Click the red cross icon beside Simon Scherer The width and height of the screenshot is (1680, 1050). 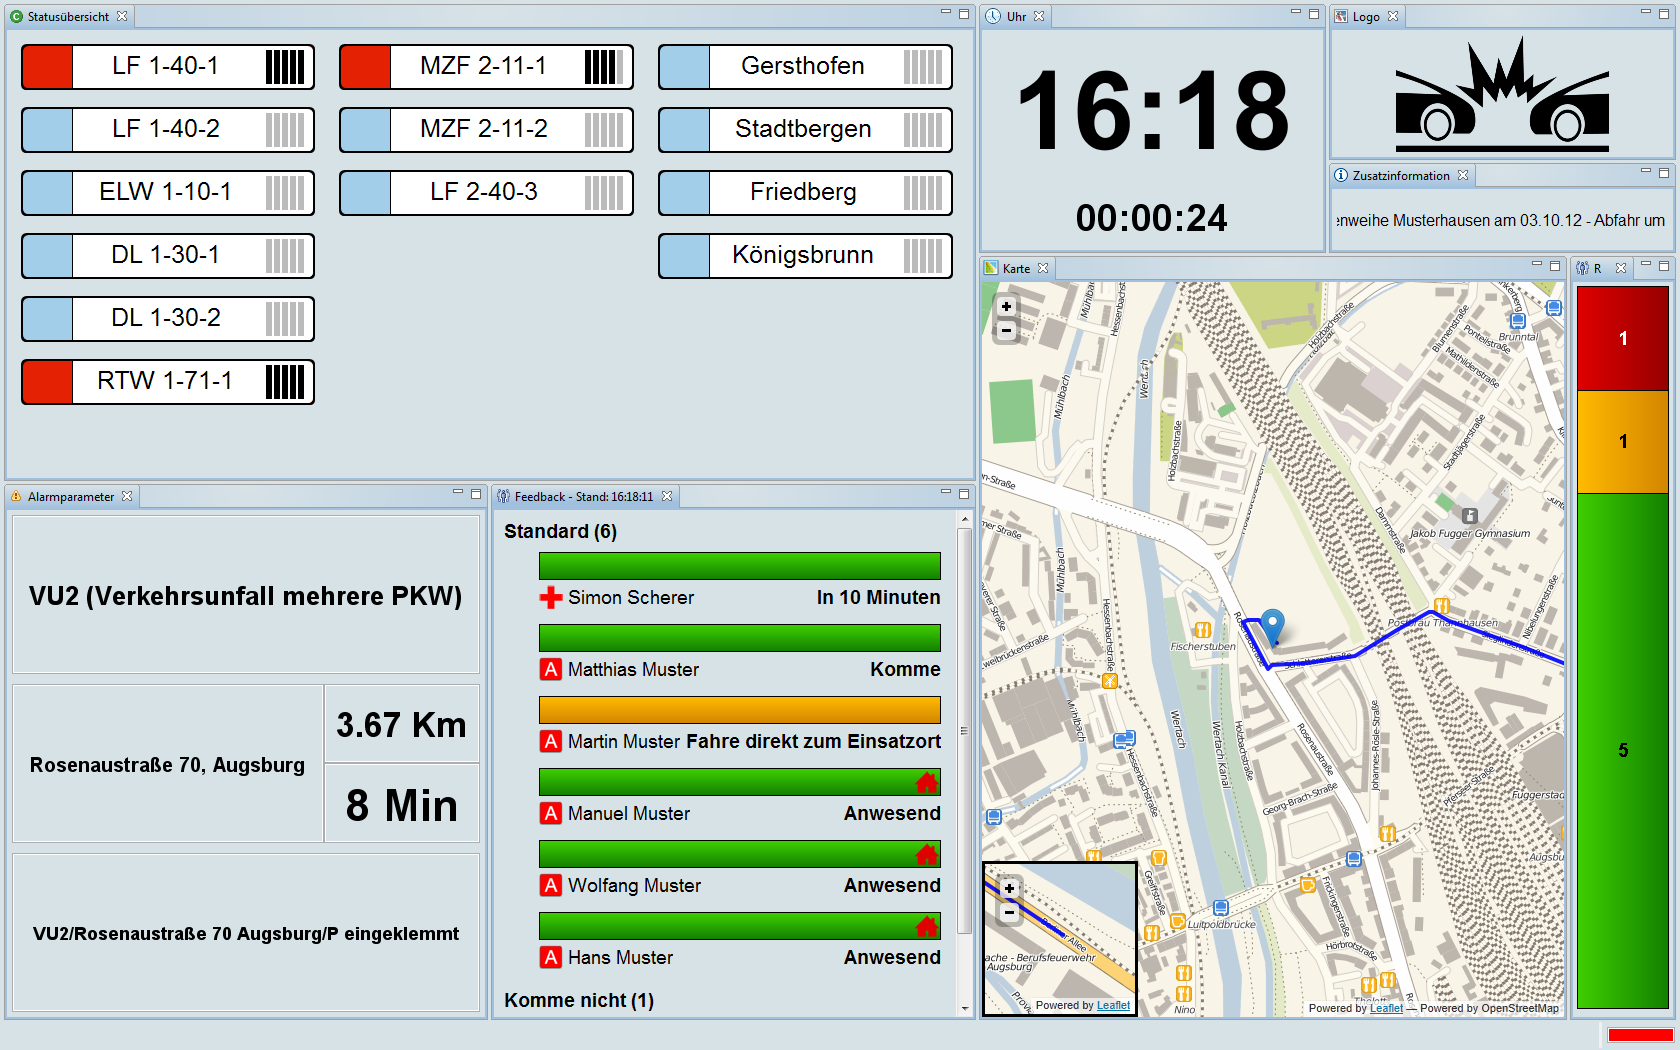(x=550, y=598)
